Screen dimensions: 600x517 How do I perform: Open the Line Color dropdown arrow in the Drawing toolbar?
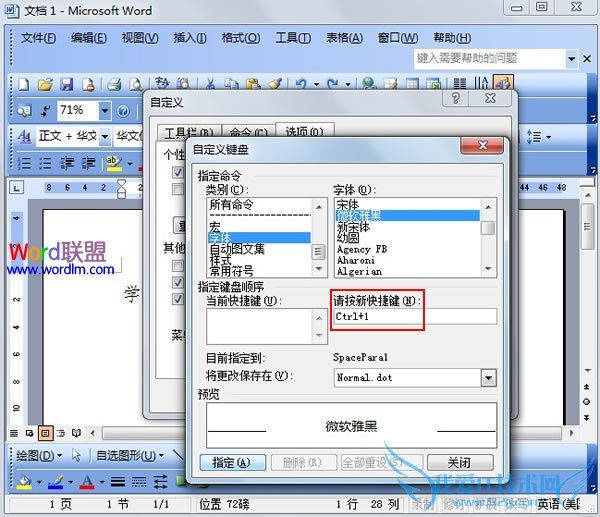pos(70,482)
